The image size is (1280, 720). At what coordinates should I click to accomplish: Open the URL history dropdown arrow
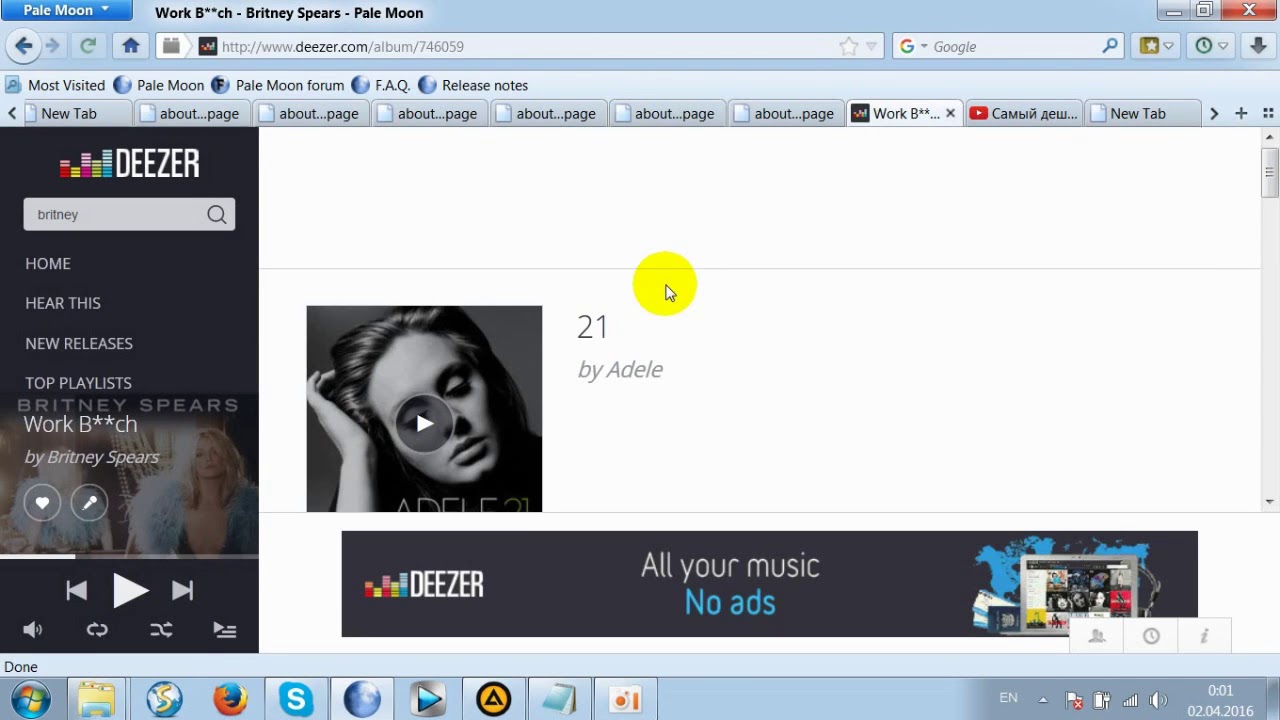pos(871,46)
